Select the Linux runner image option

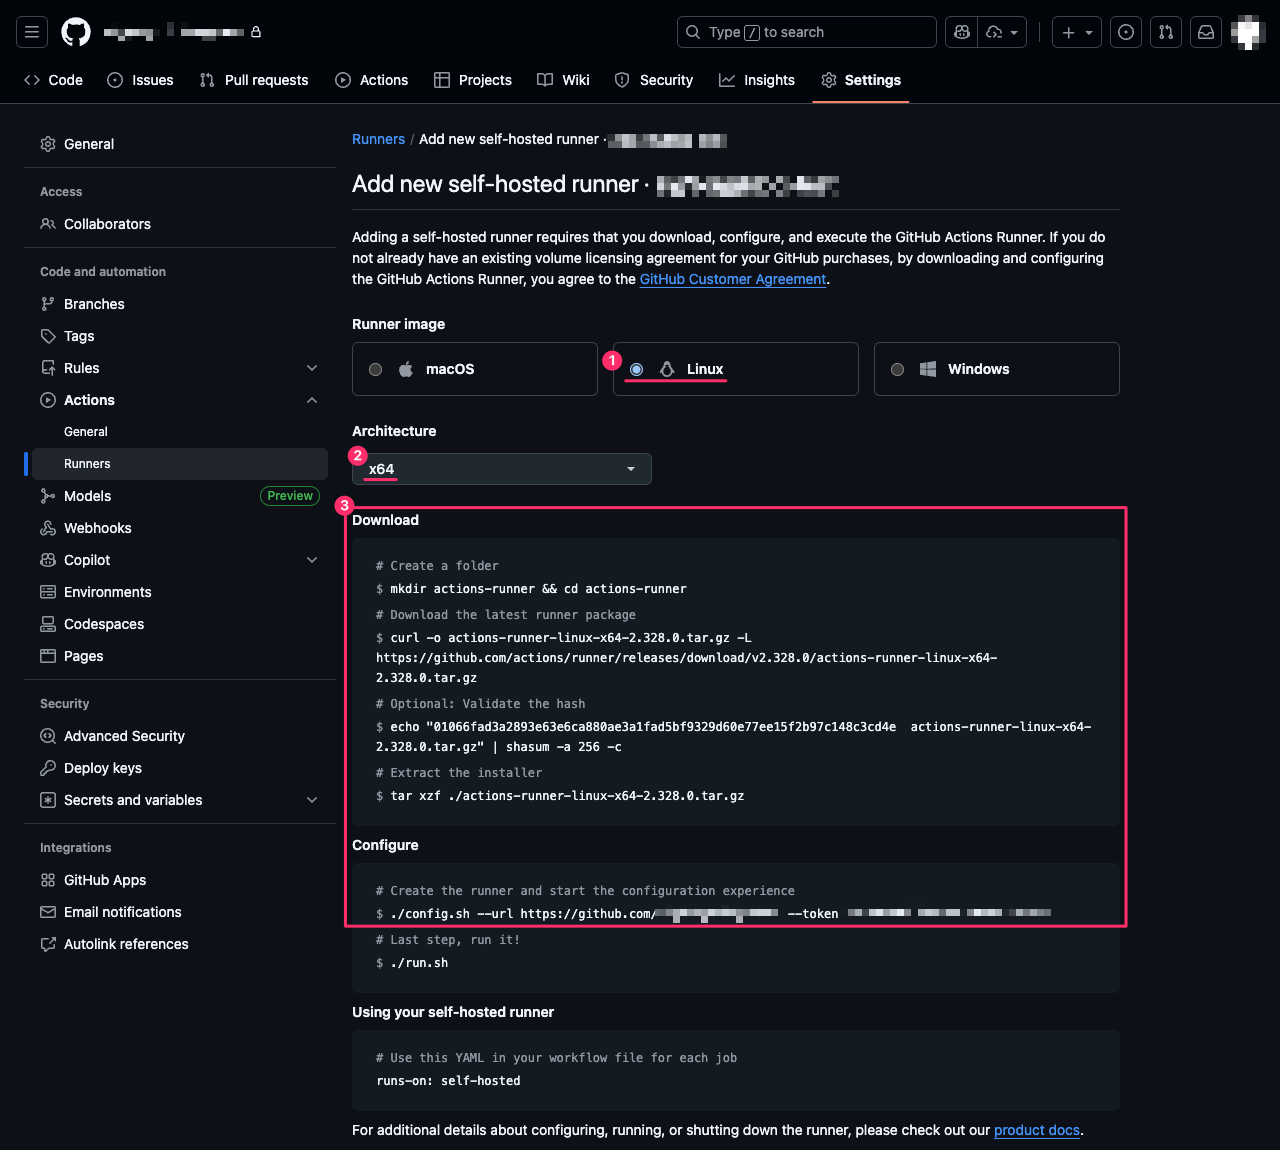pyautogui.click(x=637, y=369)
